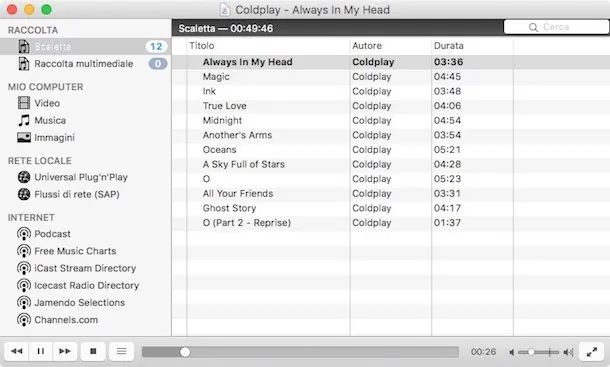Click the magnifier icon in search field

tap(533, 27)
